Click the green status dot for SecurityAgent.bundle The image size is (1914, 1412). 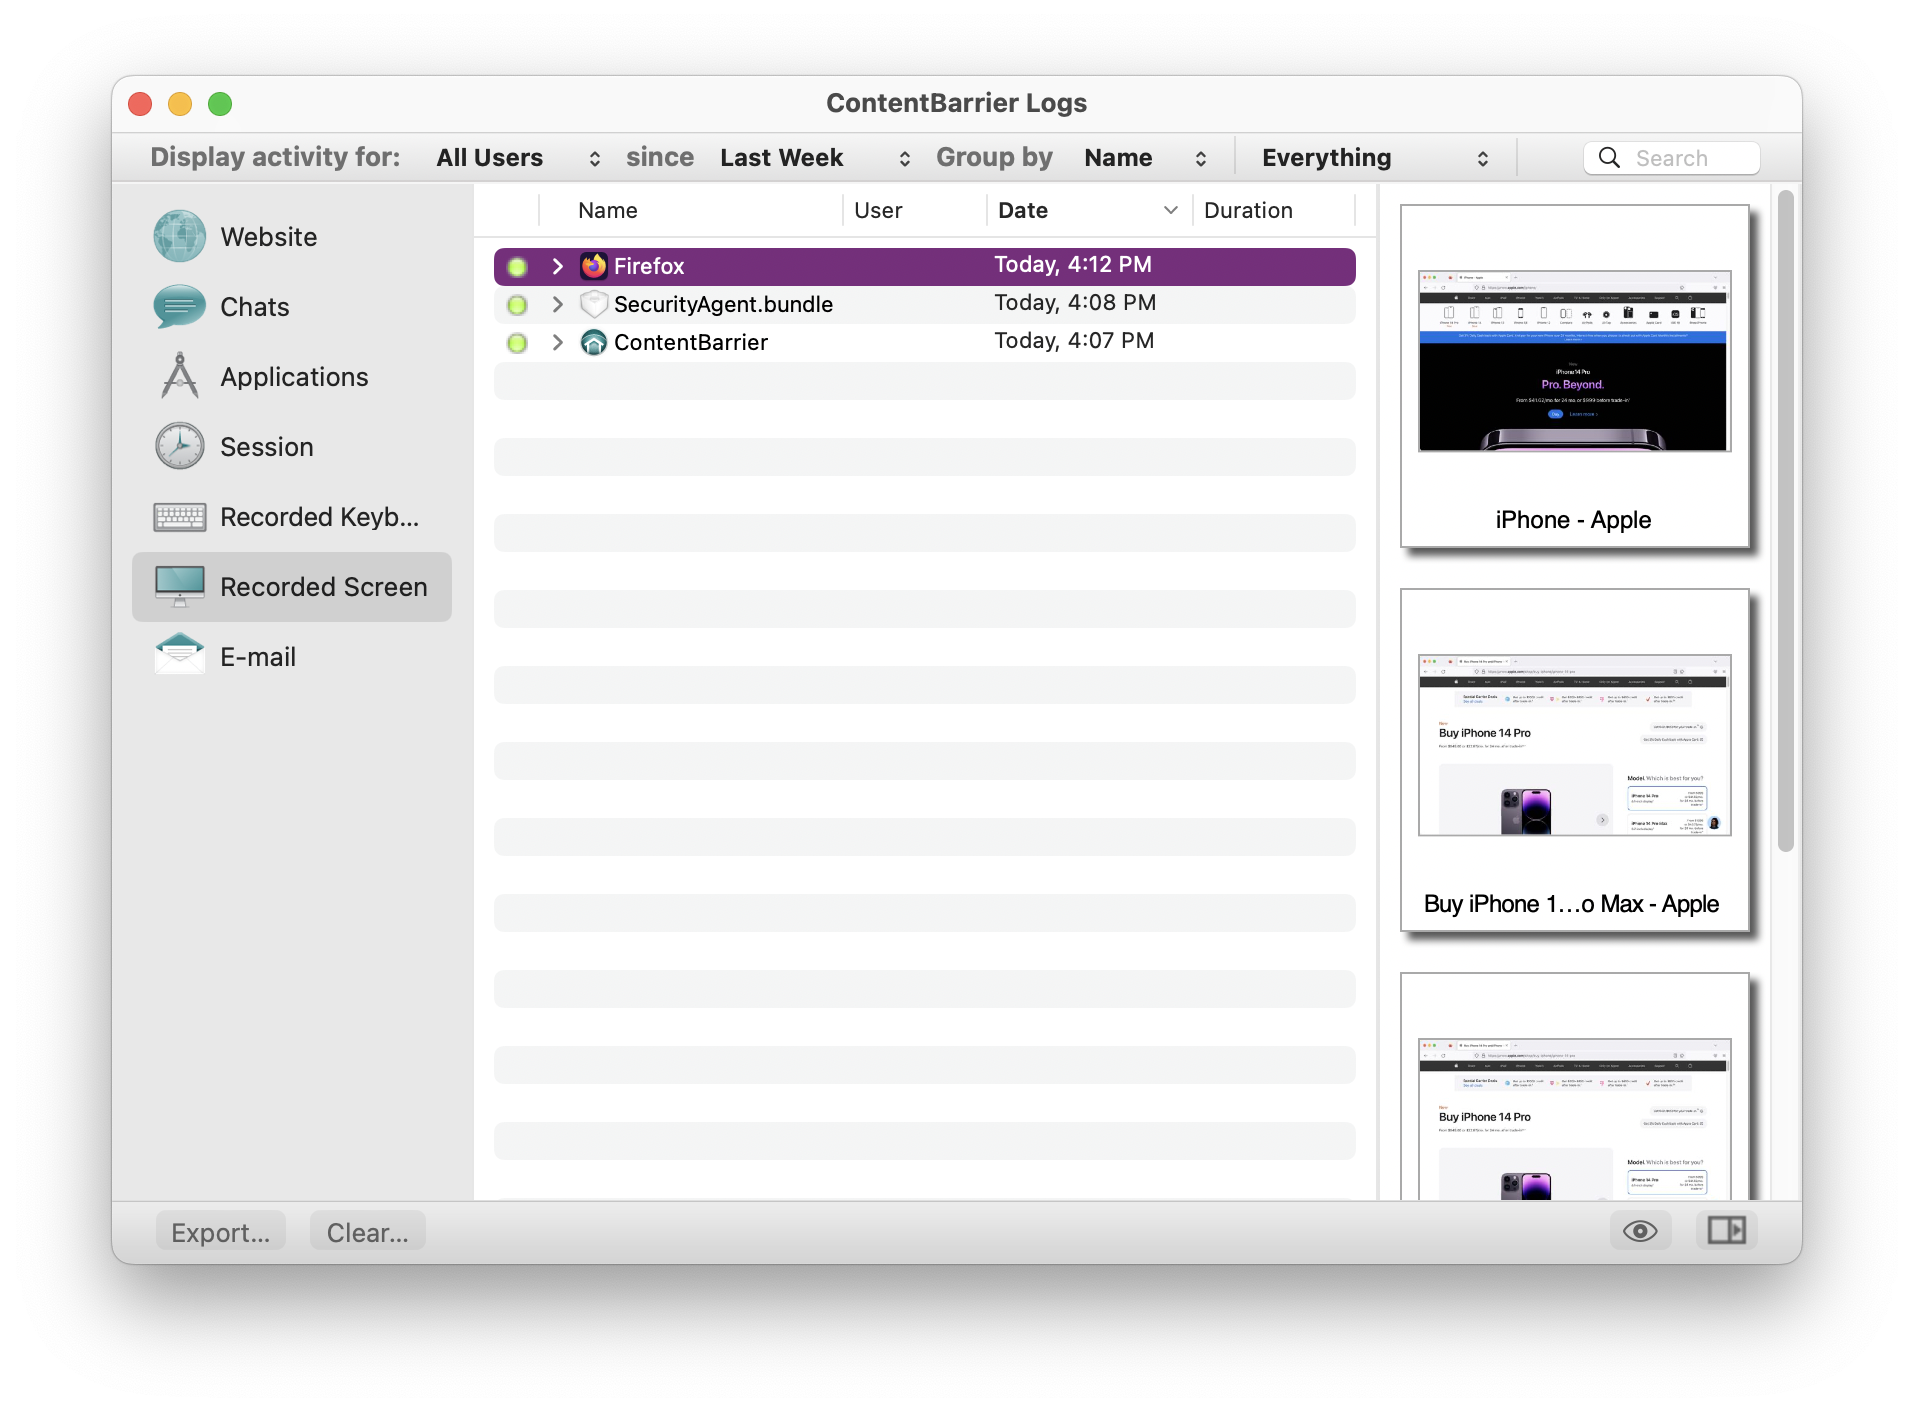(x=517, y=305)
